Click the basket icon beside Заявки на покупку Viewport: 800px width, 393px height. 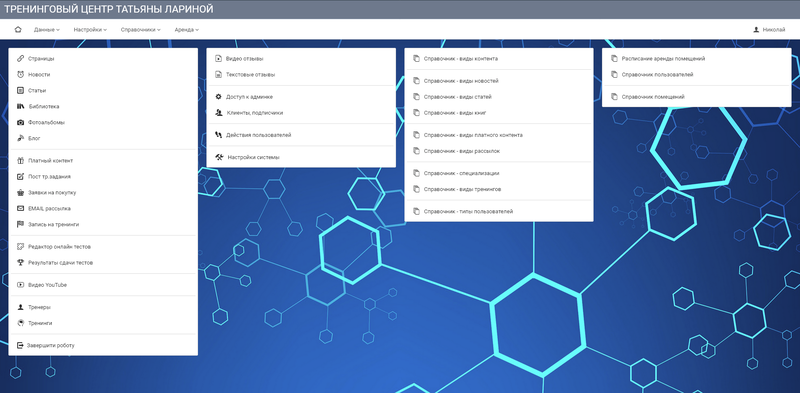(x=20, y=192)
